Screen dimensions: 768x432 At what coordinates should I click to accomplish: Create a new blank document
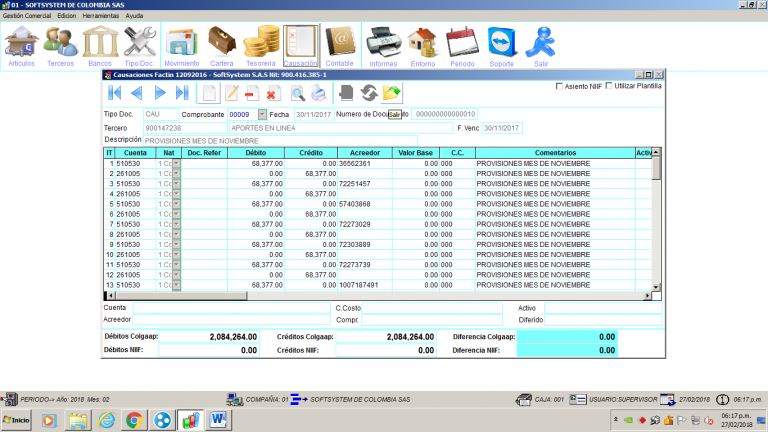click(x=209, y=93)
